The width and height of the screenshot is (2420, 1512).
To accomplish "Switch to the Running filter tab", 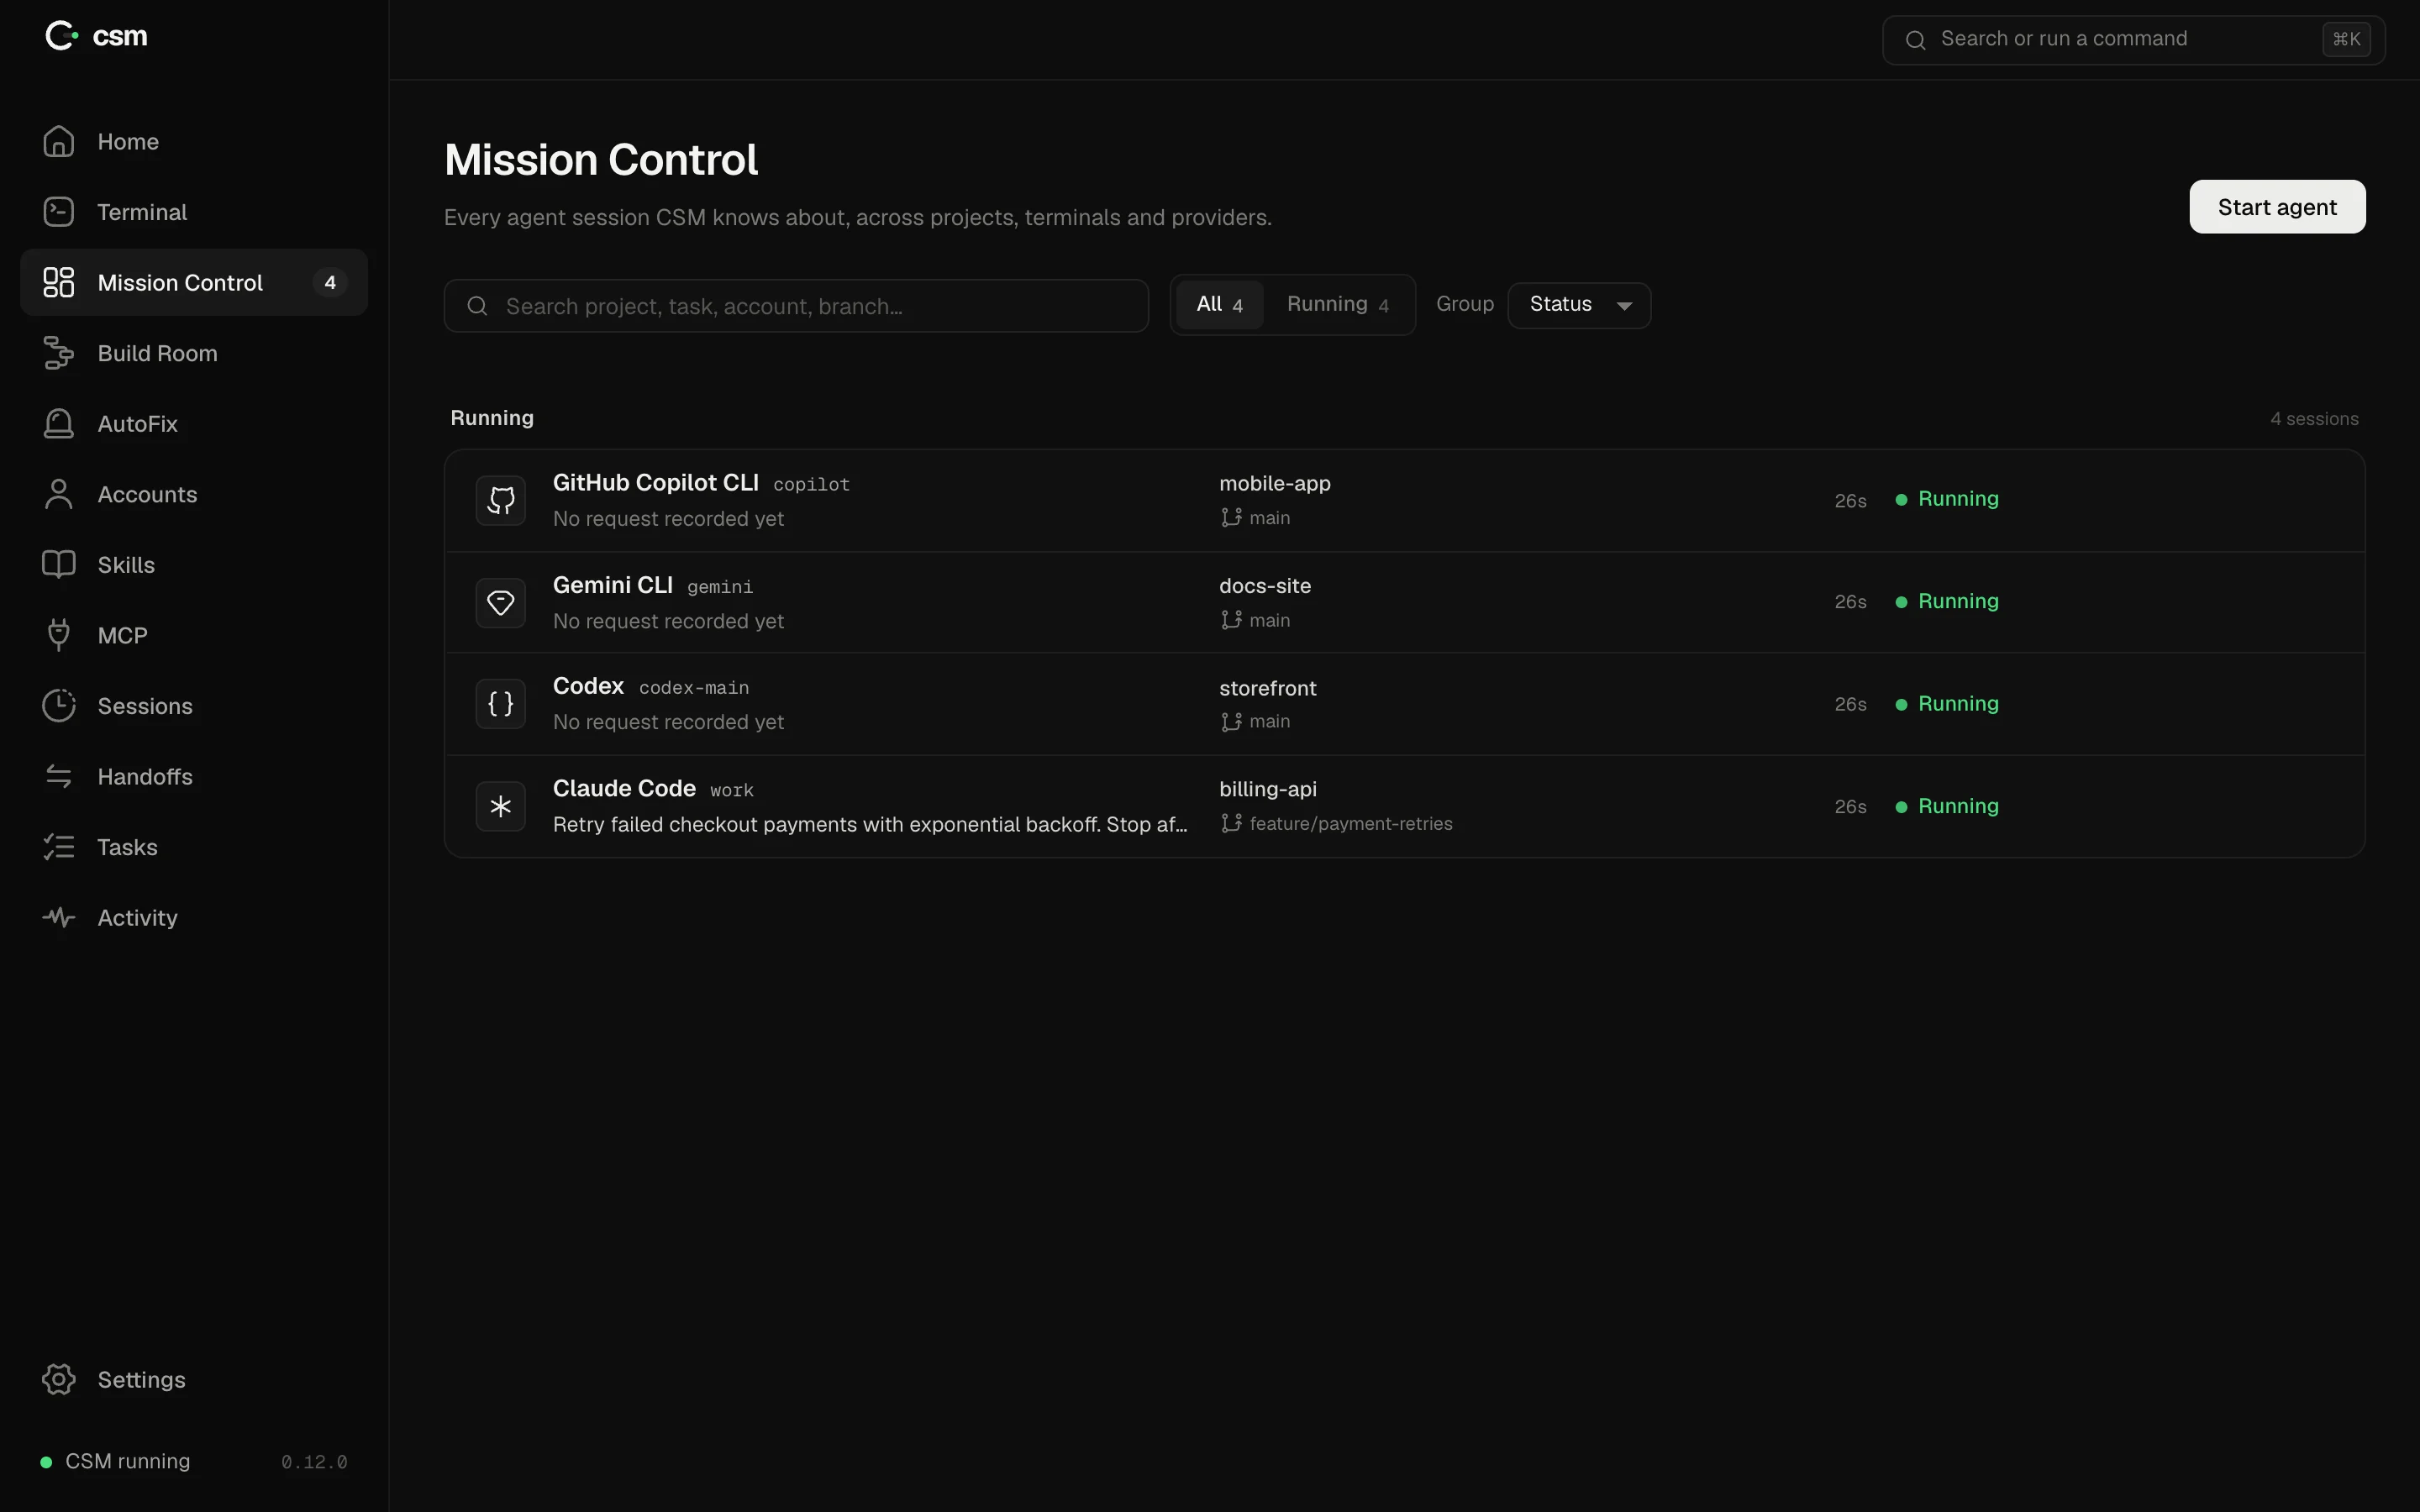I will [1337, 304].
